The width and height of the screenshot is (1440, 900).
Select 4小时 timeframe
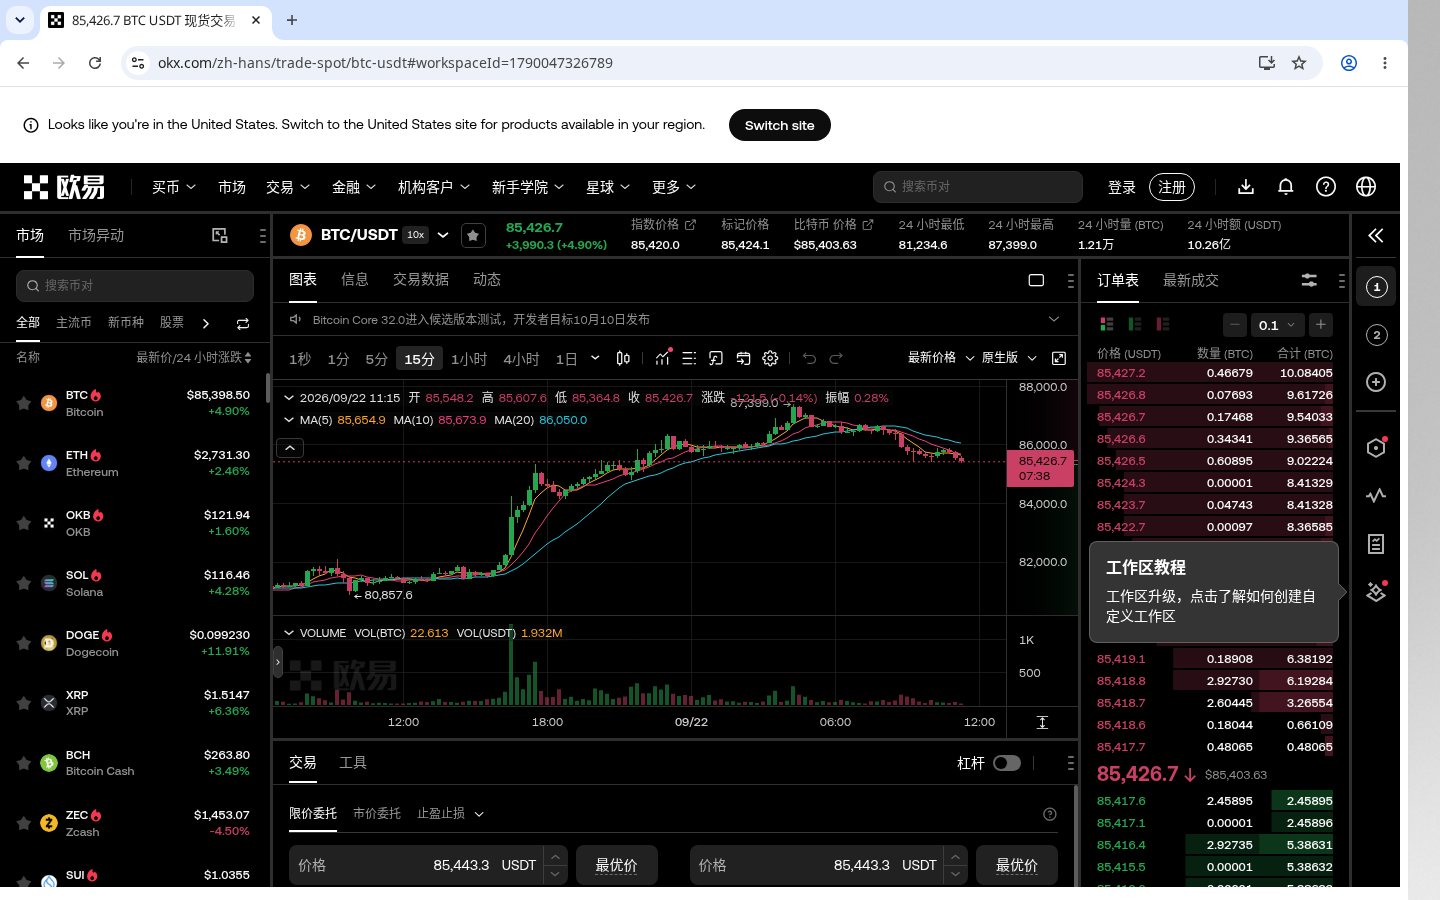pyautogui.click(x=521, y=359)
